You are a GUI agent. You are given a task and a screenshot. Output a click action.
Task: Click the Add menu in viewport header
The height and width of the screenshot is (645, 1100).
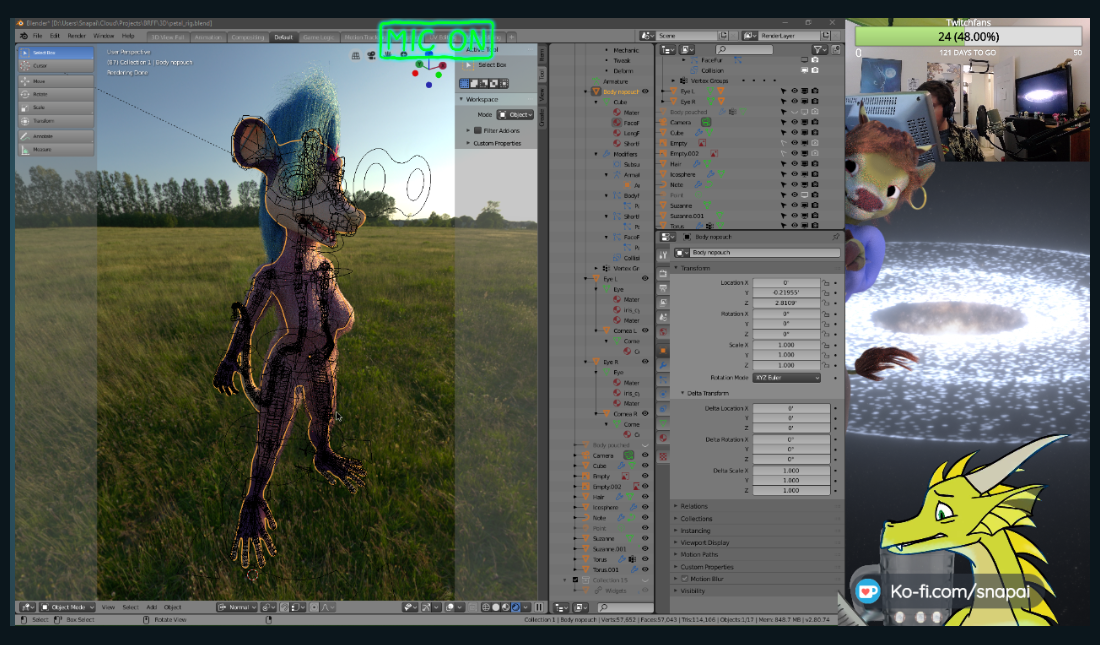(x=152, y=607)
